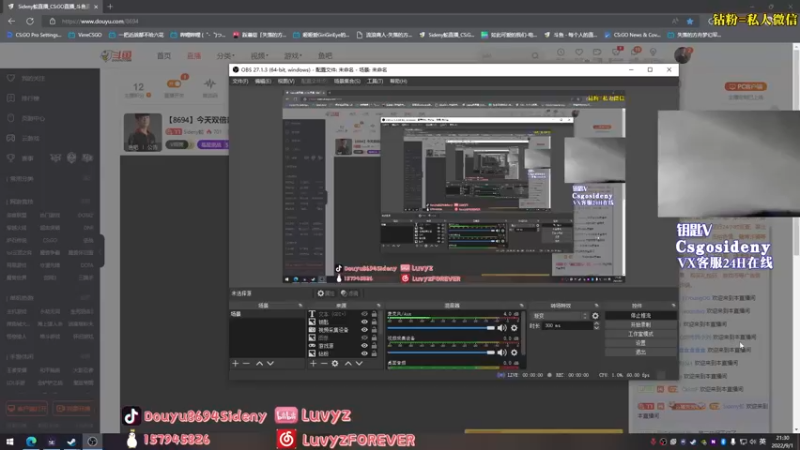Viewport: 800px width, 450px height.
Task: Toggle the lock on 视频采集设备 source
Action: pos(374,330)
